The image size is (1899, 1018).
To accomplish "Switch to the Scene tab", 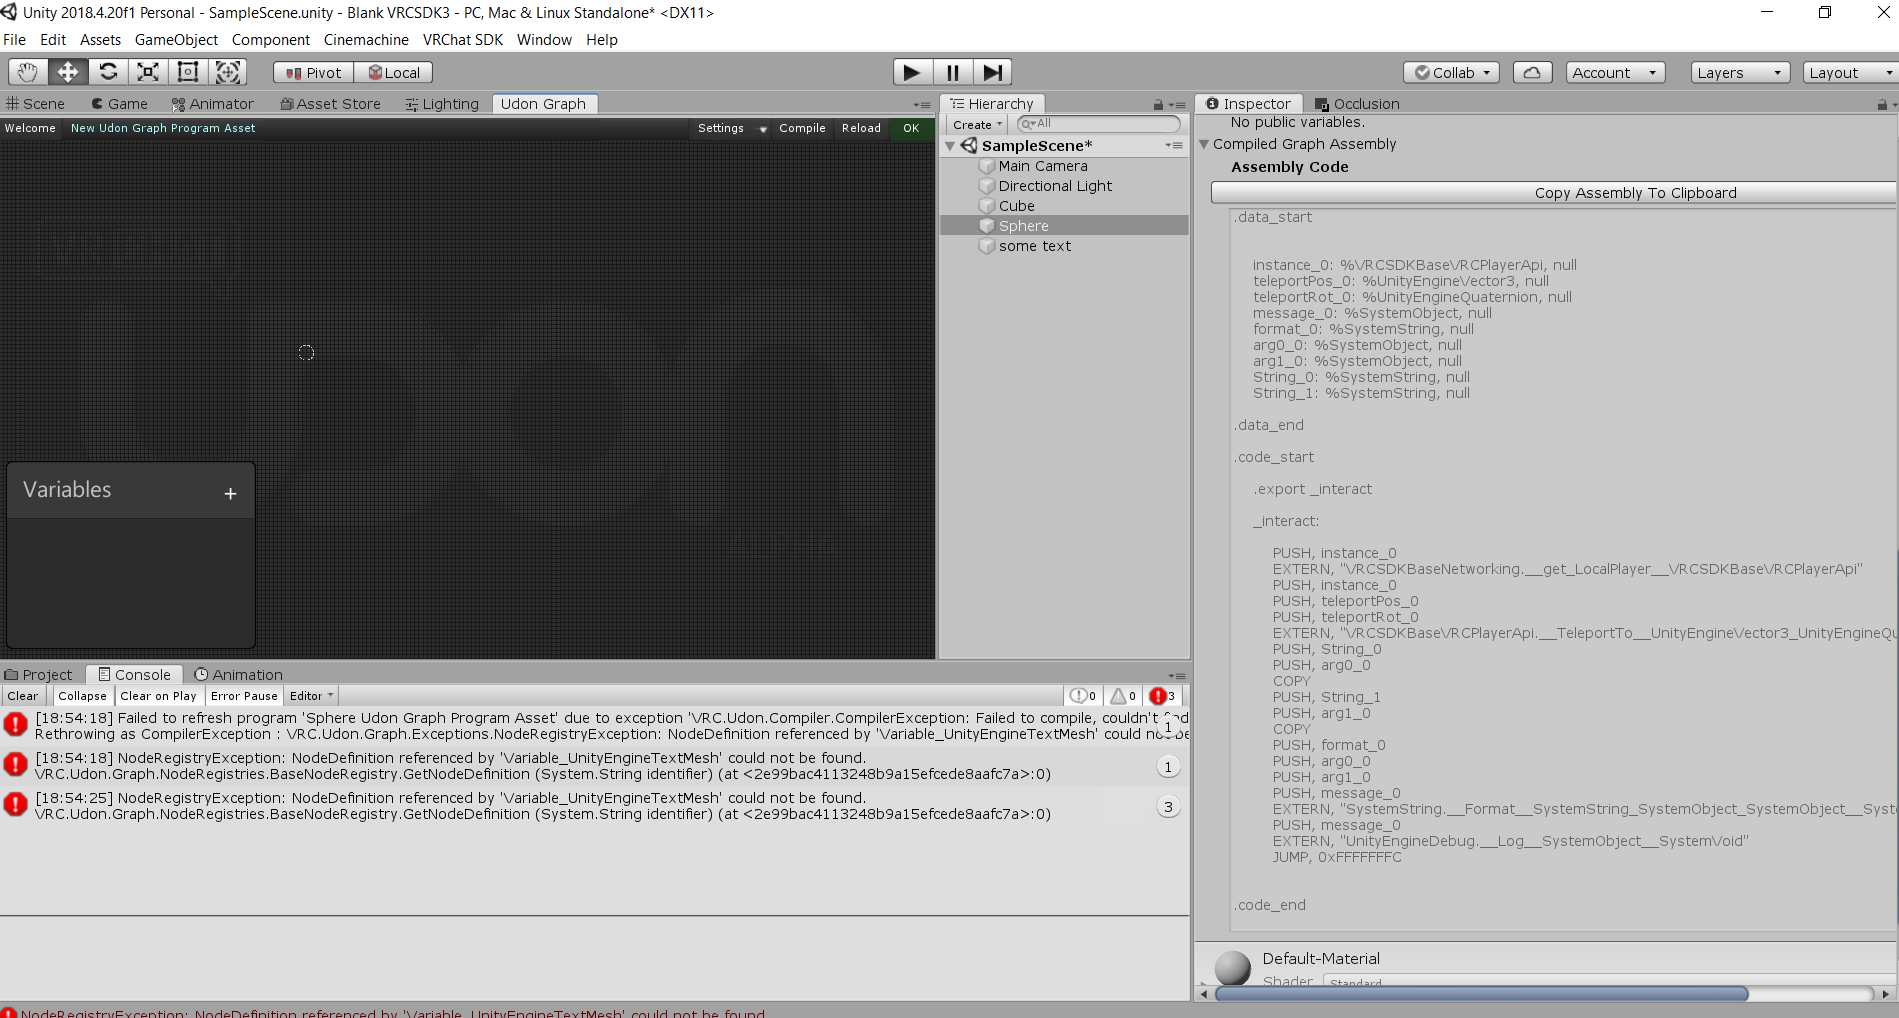I will click(36, 104).
